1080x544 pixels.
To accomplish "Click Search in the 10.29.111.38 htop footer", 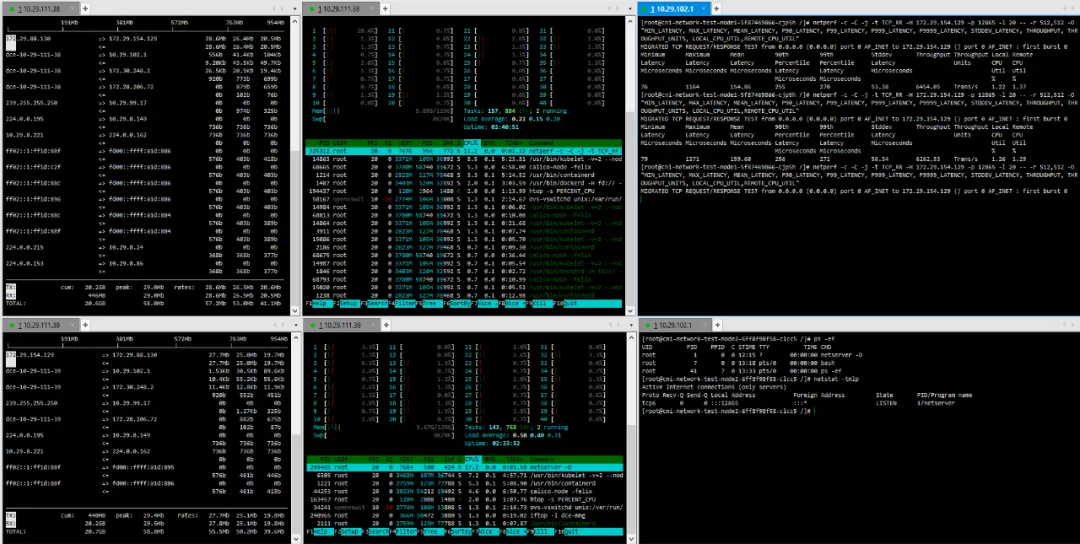I will click(377, 304).
